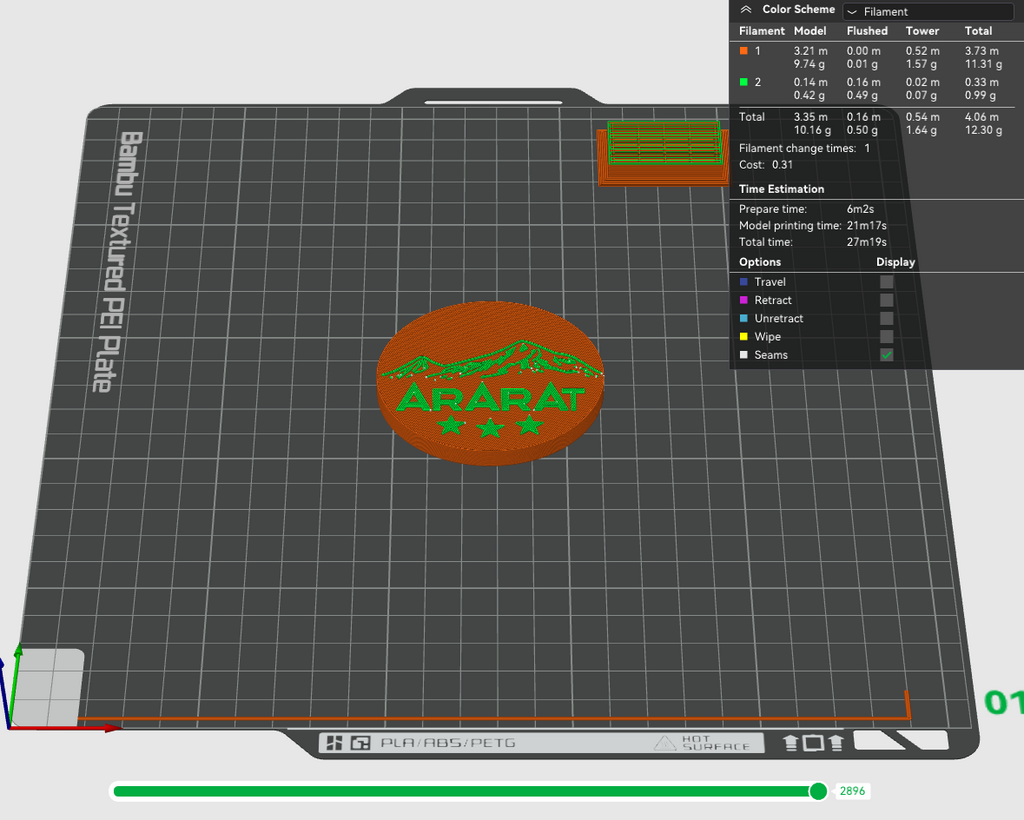Click the Flushed column header
Viewport: 1024px width, 820px height.
[x=867, y=31]
